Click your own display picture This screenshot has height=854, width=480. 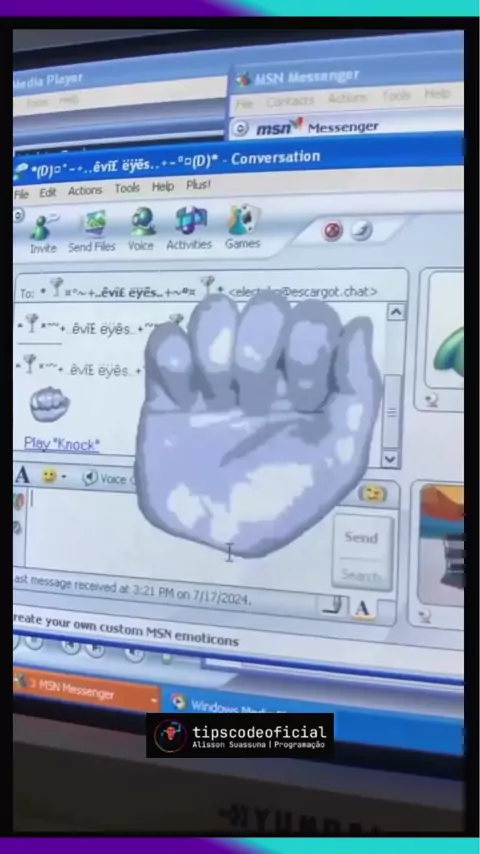(x=442, y=545)
